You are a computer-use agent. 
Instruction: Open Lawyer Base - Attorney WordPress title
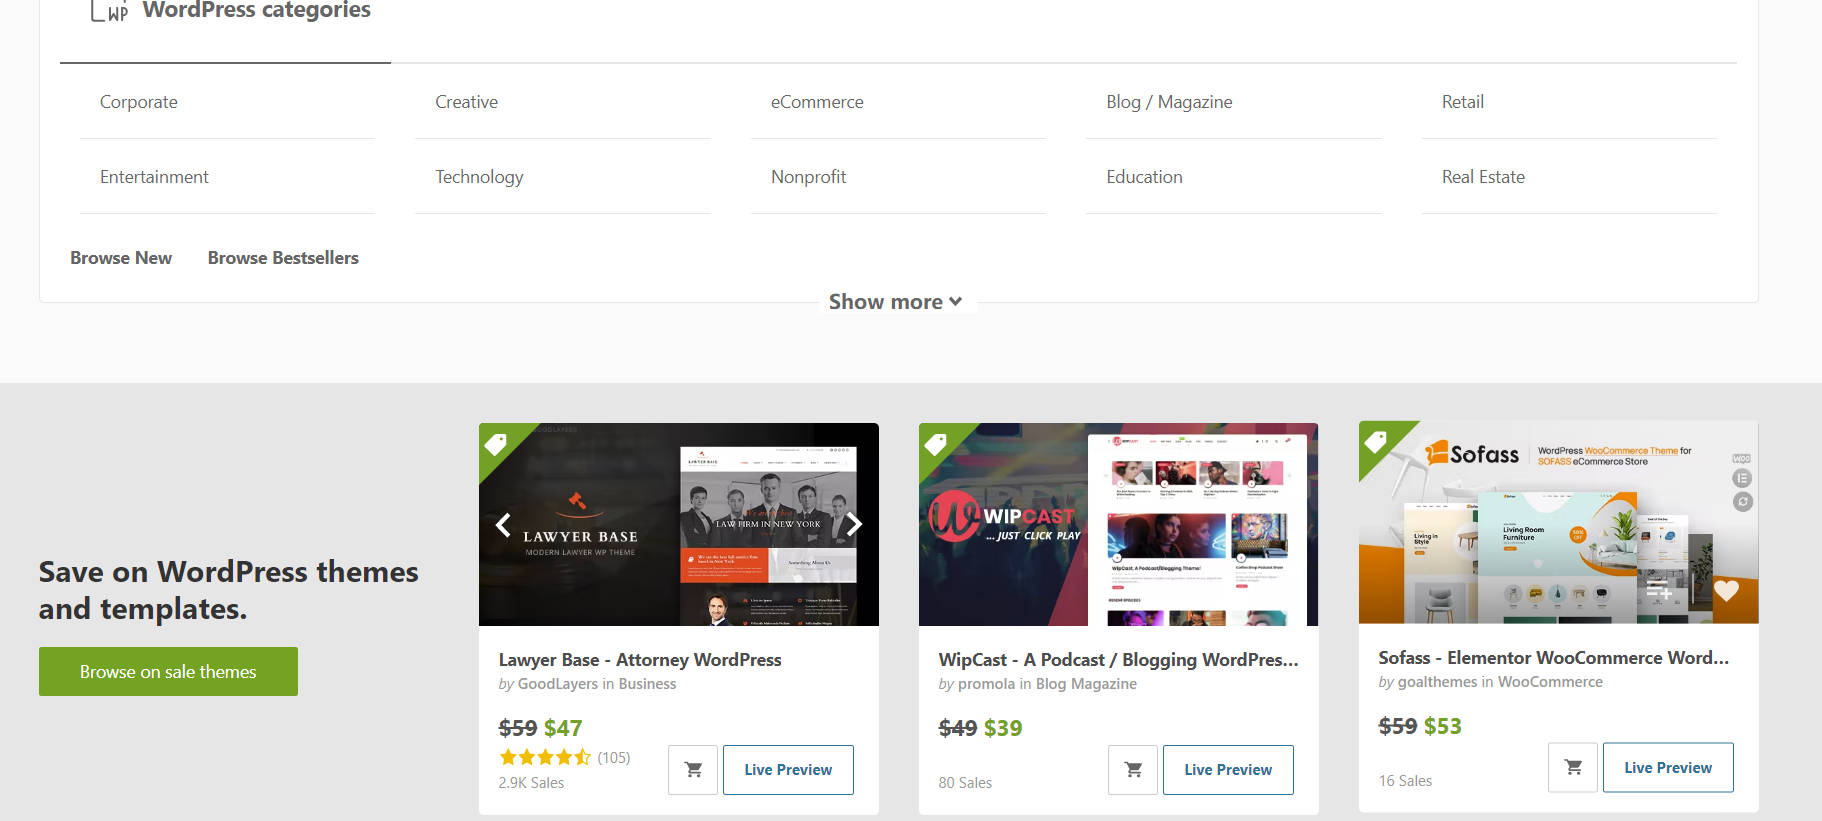tap(640, 660)
